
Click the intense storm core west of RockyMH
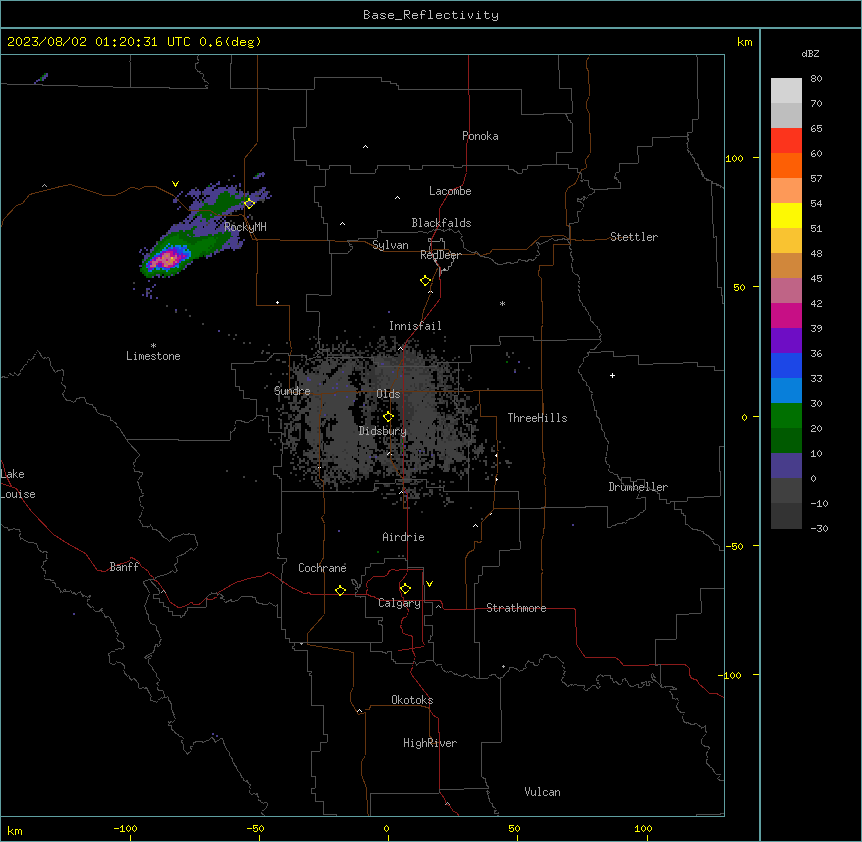click(x=168, y=258)
